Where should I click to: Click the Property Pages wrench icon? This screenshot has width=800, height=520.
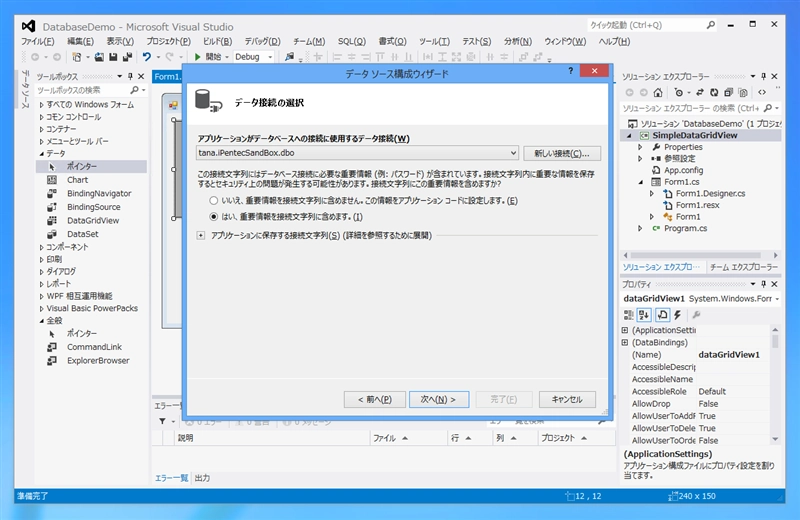click(696, 315)
